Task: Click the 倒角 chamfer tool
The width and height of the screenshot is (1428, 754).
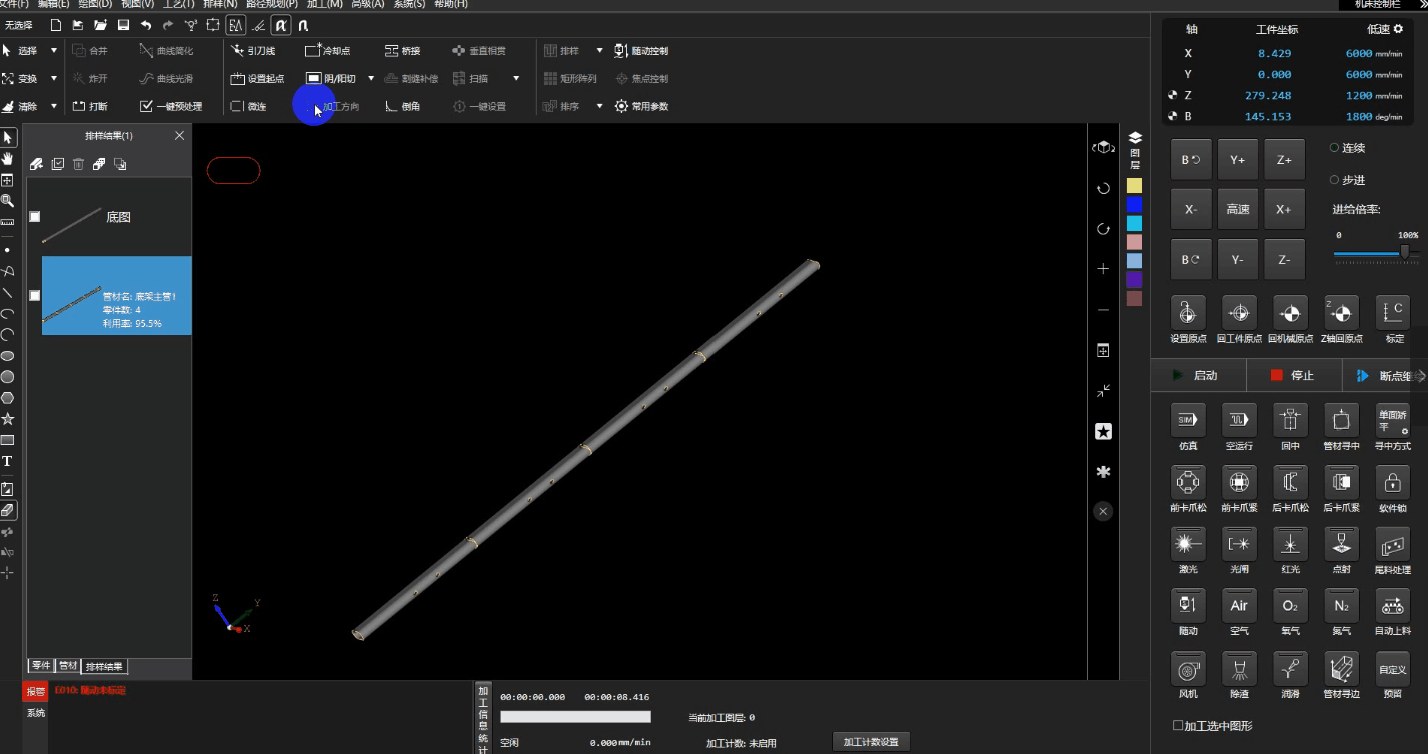Action: tap(402, 106)
